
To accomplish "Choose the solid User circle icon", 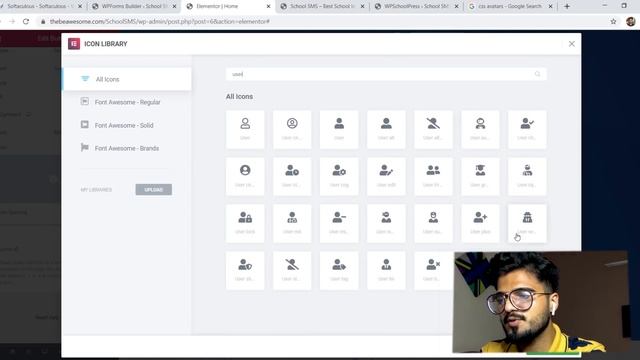I will coord(245,176).
